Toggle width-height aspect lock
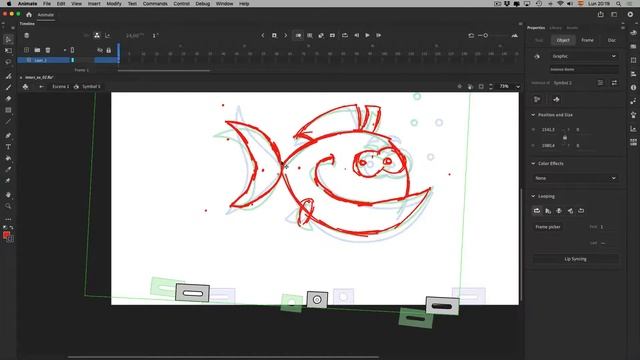The image size is (640, 360). (x=565, y=138)
